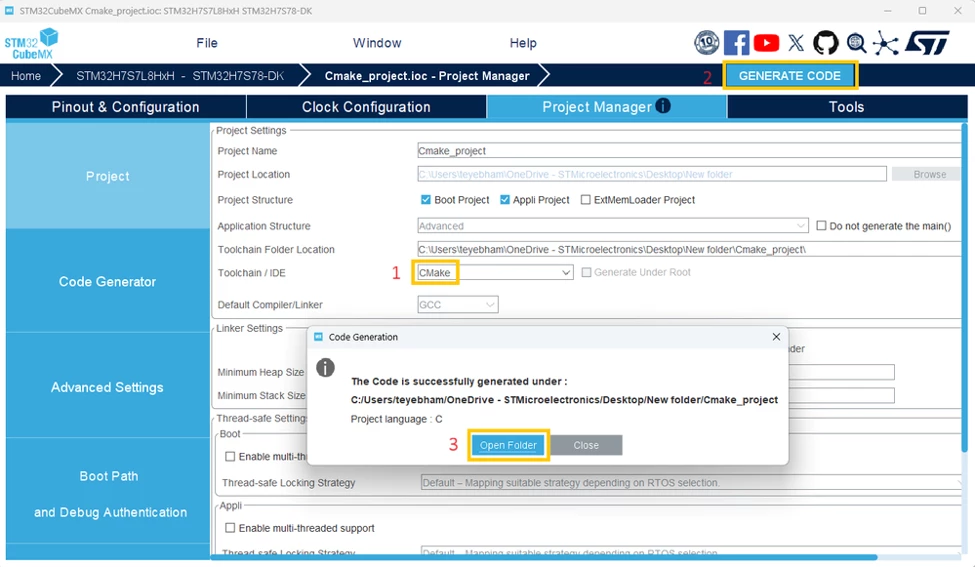Click the Minimum Stack Size field
Screen dimensions: 975x567
coord(841,395)
